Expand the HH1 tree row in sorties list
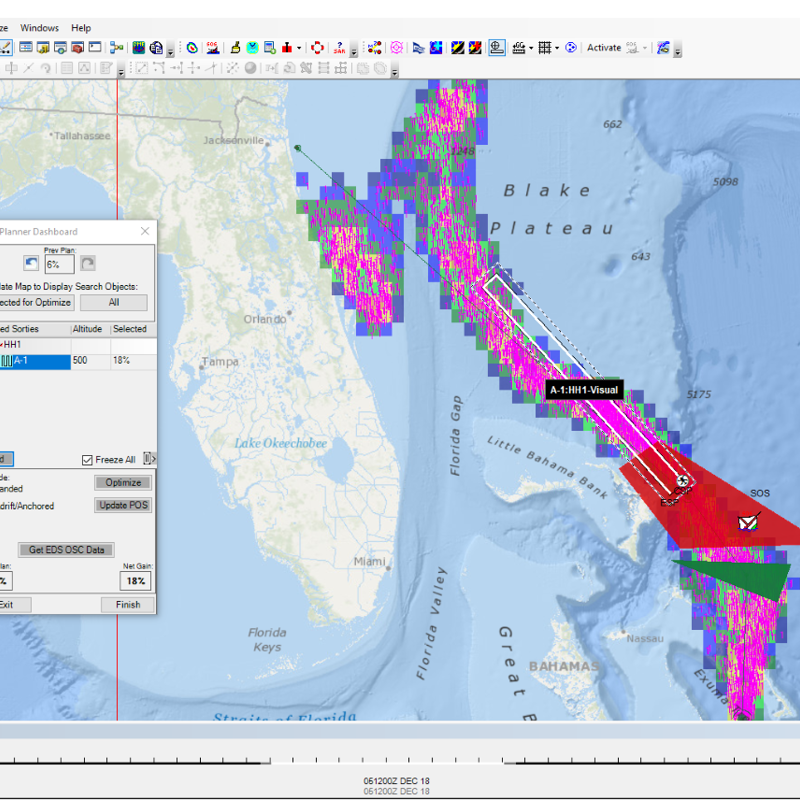The image size is (800, 800). (12, 344)
